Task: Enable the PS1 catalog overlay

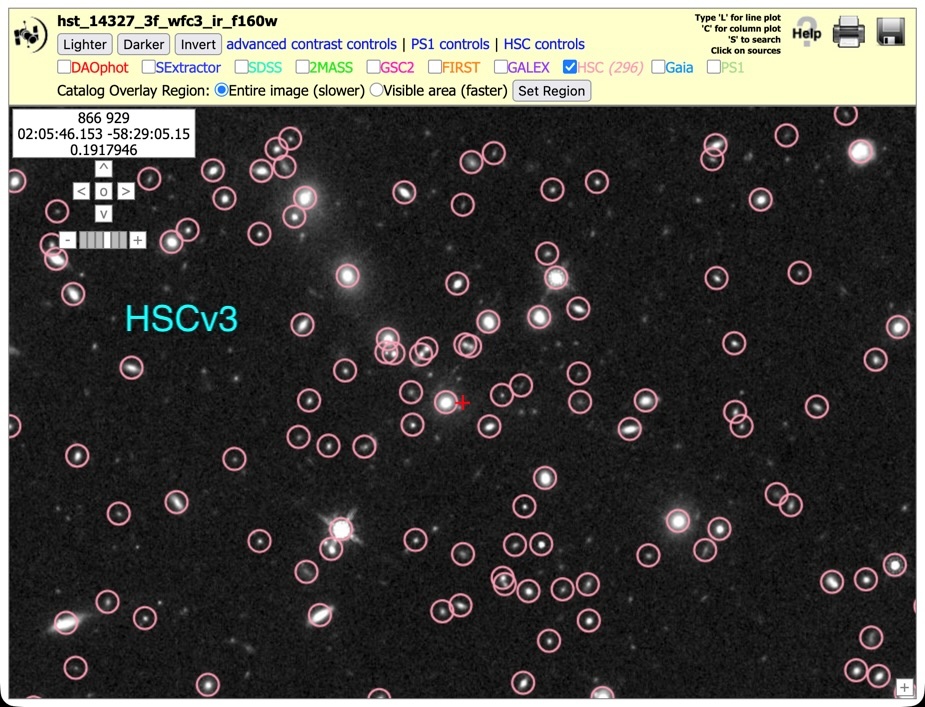Action: pos(714,67)
